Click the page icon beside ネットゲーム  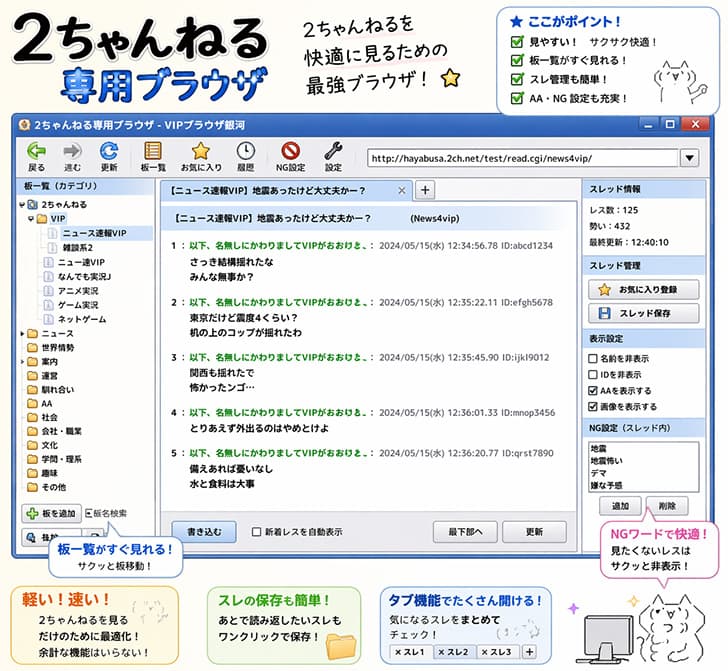48,319
